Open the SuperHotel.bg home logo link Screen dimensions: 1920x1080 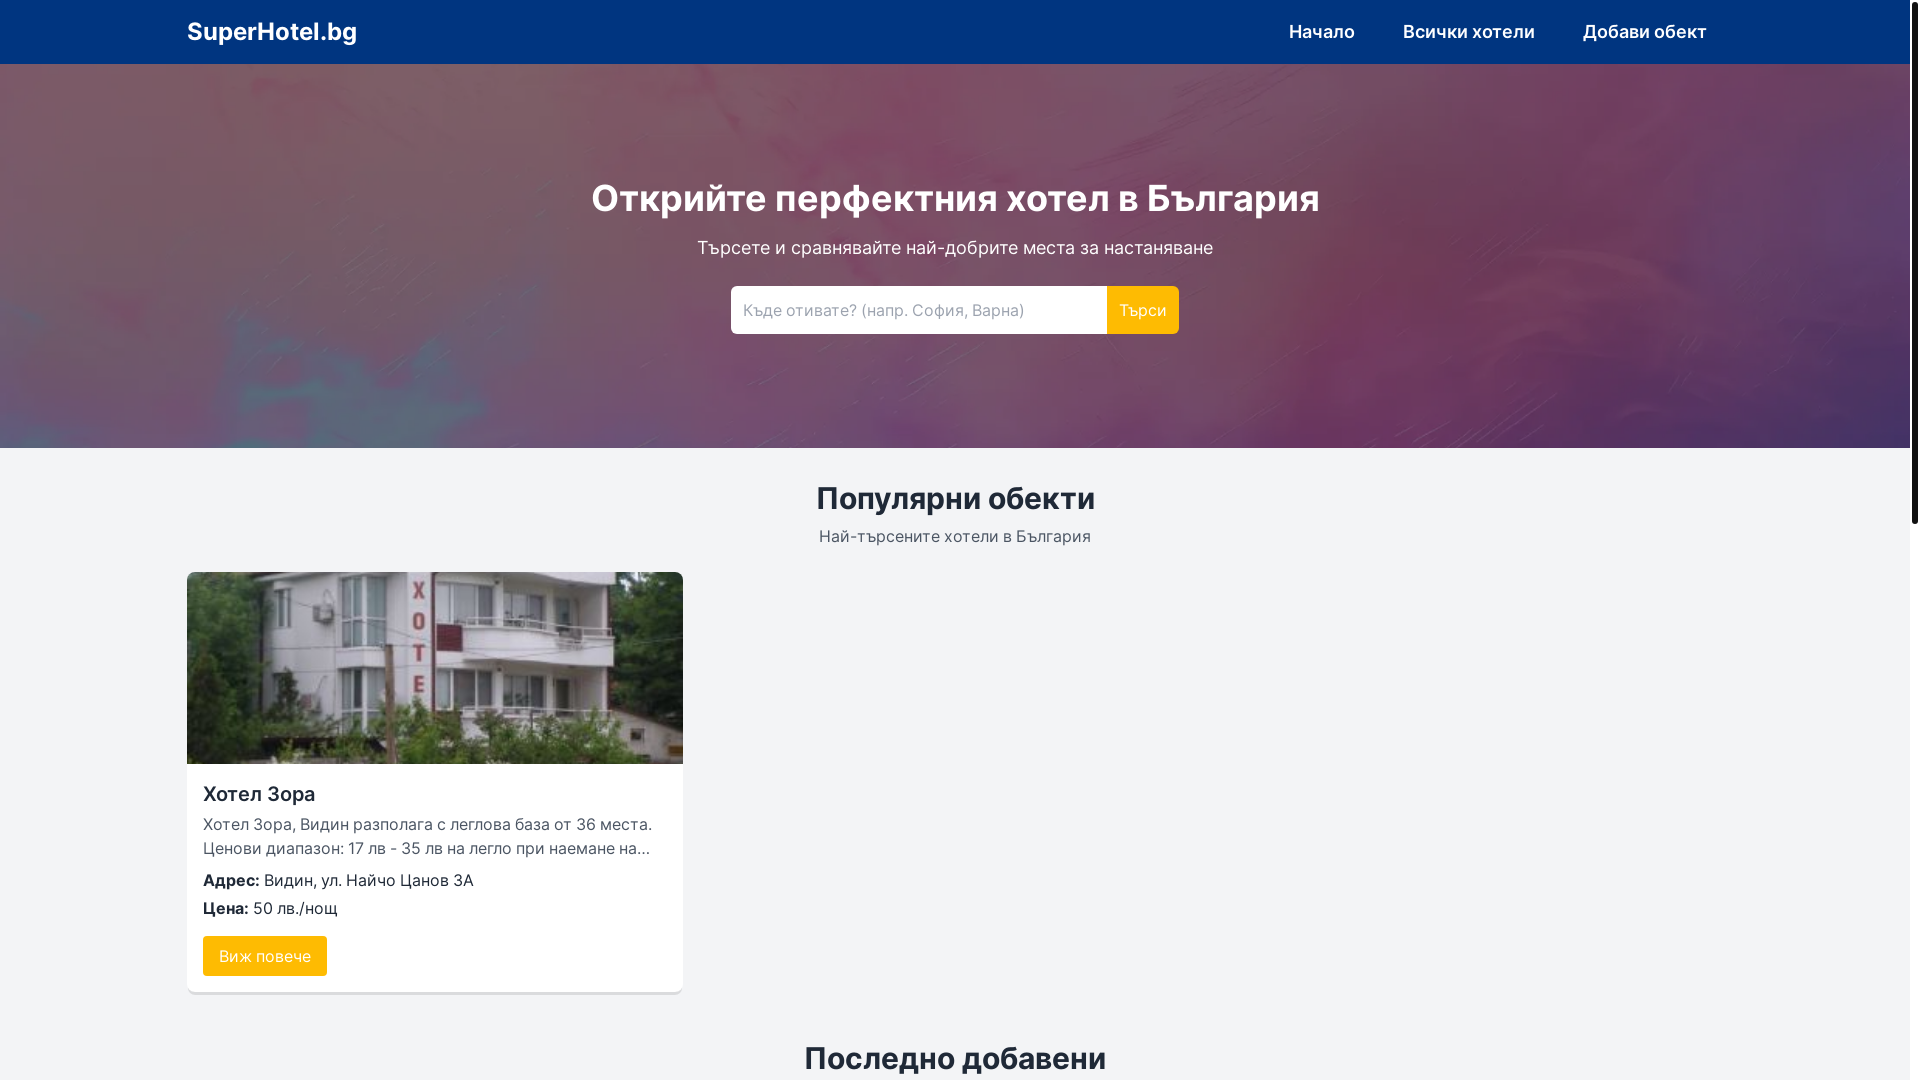point(271,32)
